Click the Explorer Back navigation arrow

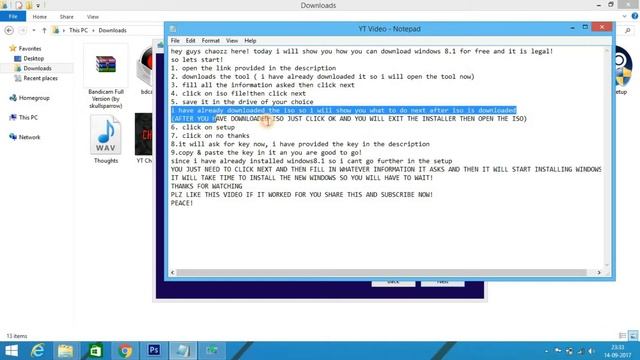point(9,30)
